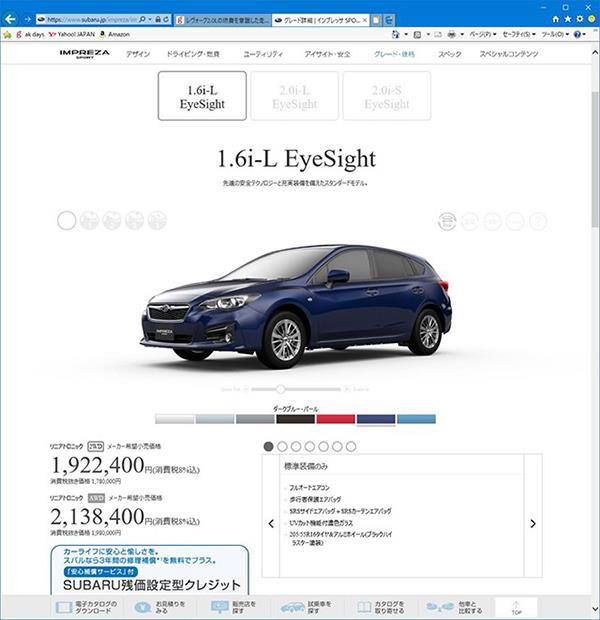Viewport: 600px width, 620px height.
Task: Click the page vertical scrollbar thumb
Action: click(x=595, y=159)
